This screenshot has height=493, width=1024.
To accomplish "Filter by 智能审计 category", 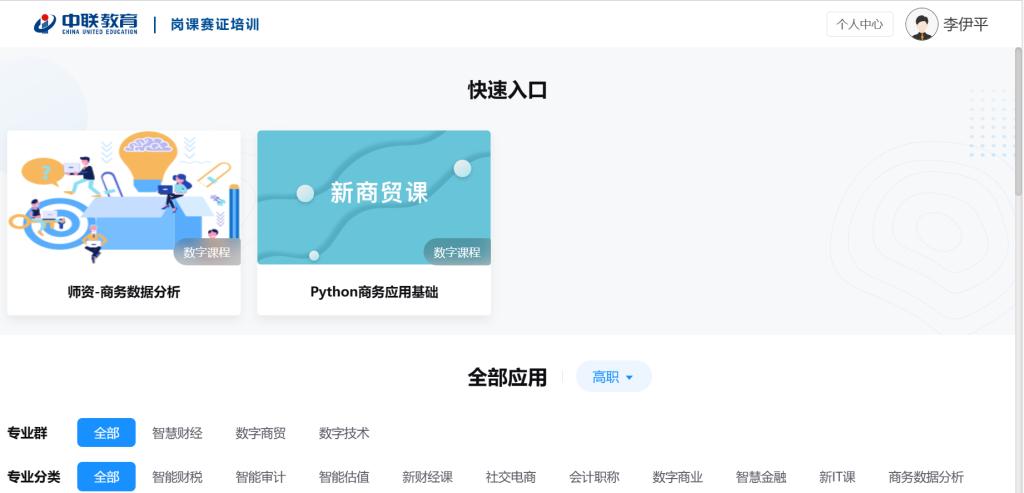I will coord(261,477).
